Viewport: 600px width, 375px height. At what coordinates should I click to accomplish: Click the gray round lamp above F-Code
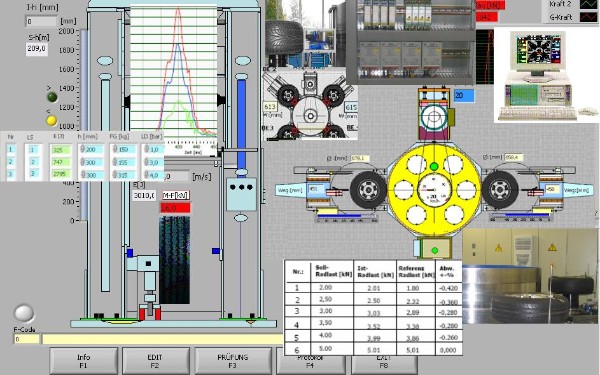(24, 313)
